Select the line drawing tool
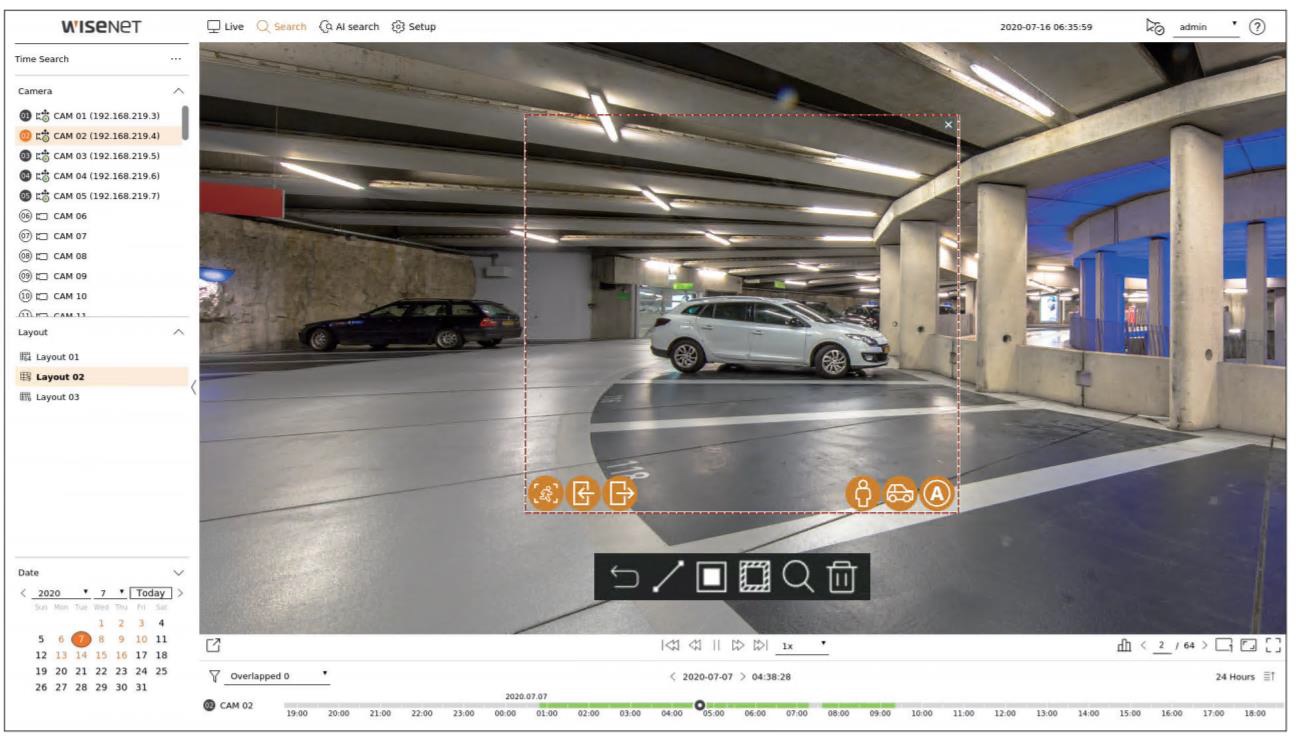 pos(669,577)
